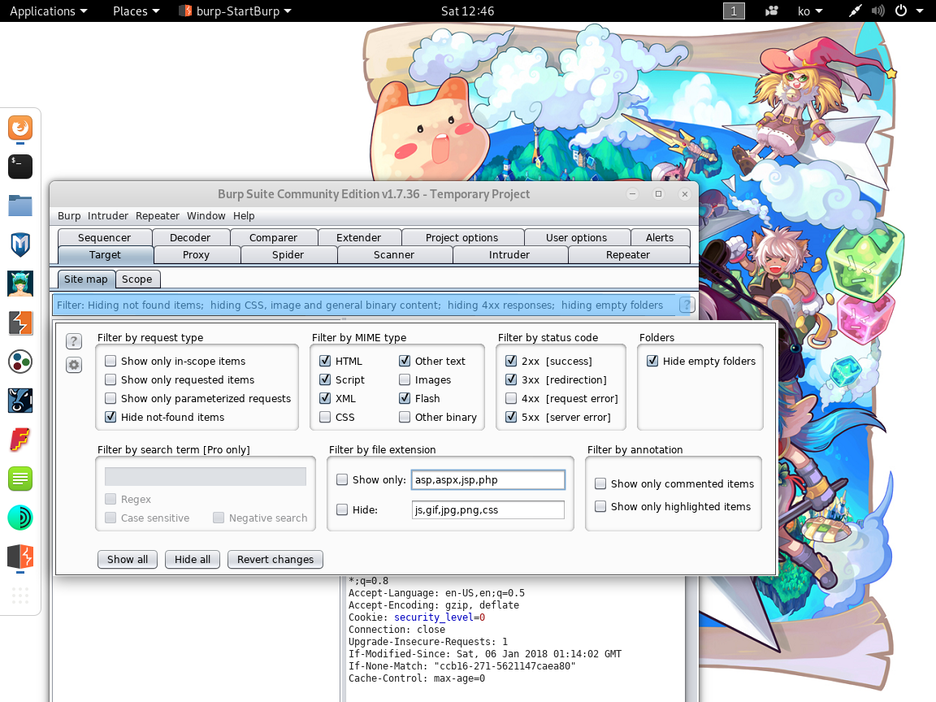Screen dimensions: 936x702
Task: Click the Show all button
Action: click(128, 559)
